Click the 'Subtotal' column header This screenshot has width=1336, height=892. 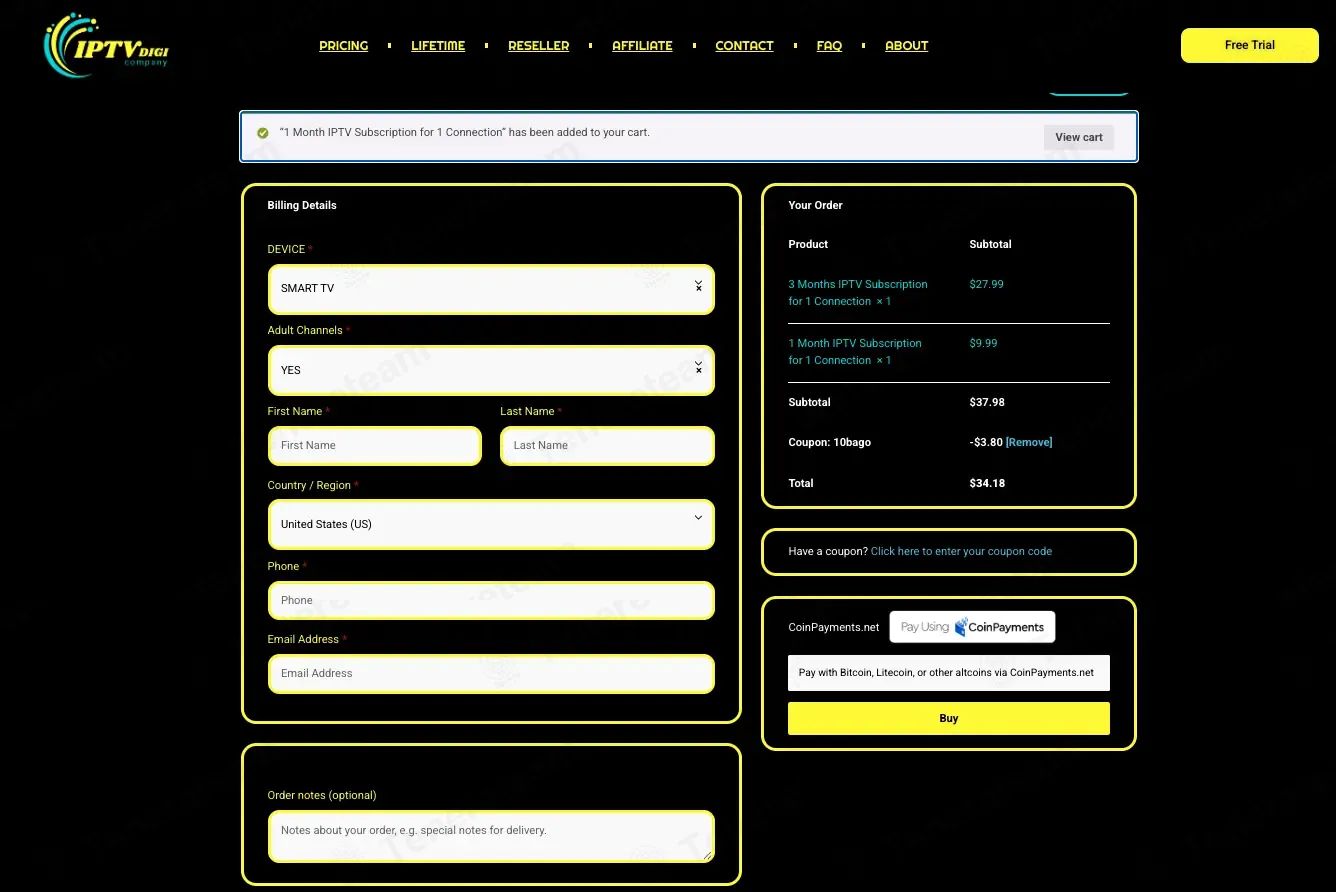990,244
